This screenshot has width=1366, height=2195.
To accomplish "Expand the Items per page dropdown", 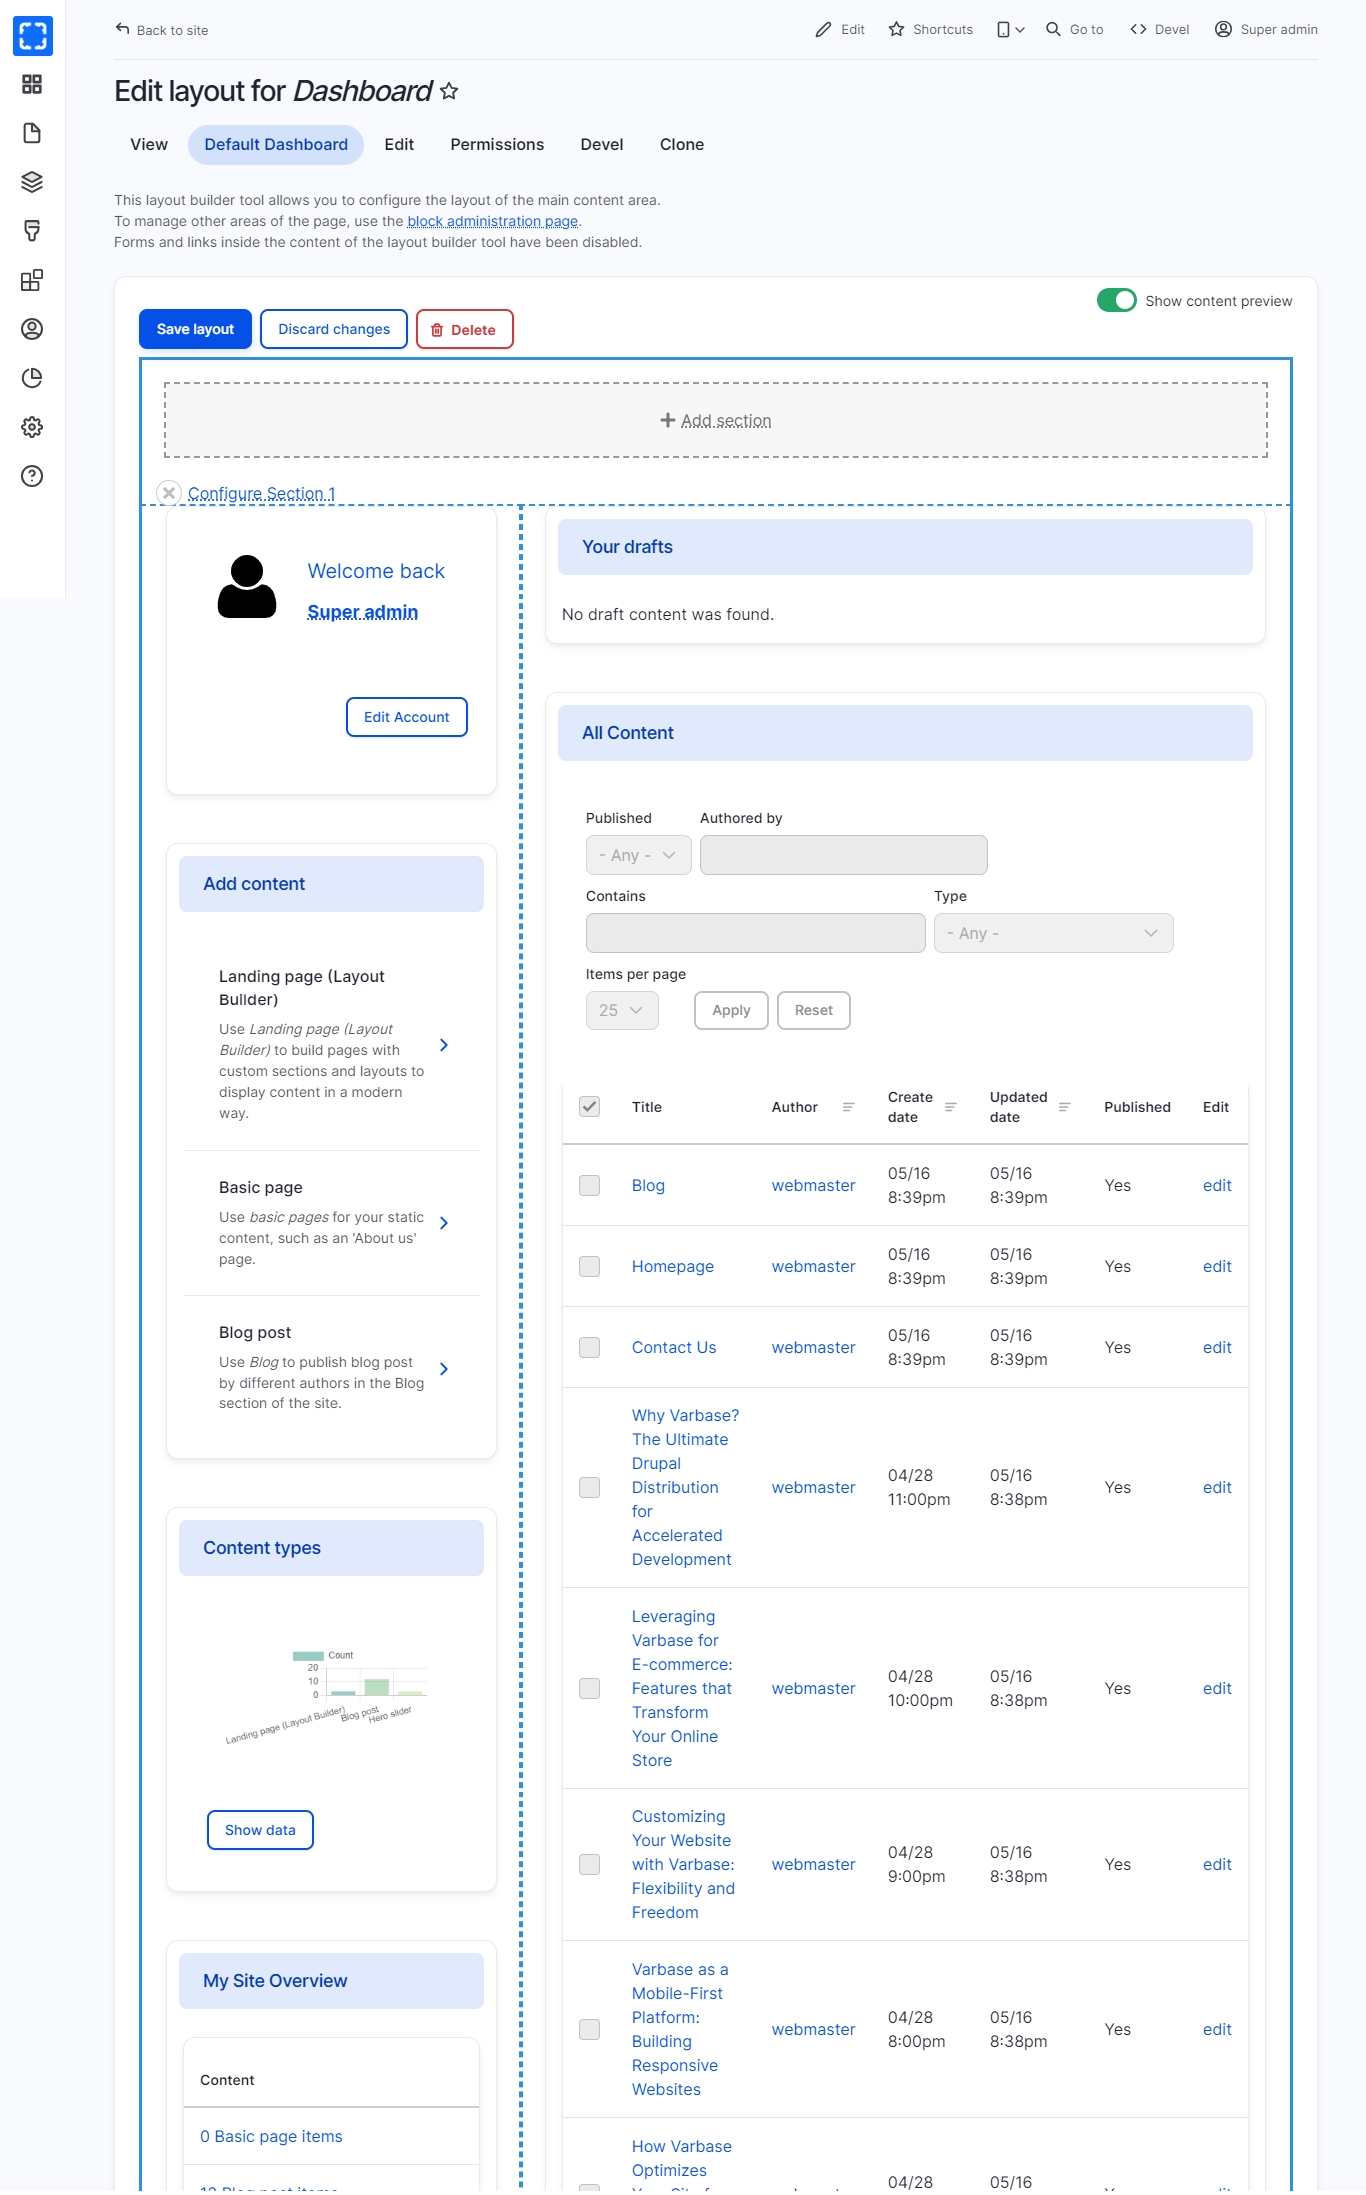I will tap(621, 1011).
